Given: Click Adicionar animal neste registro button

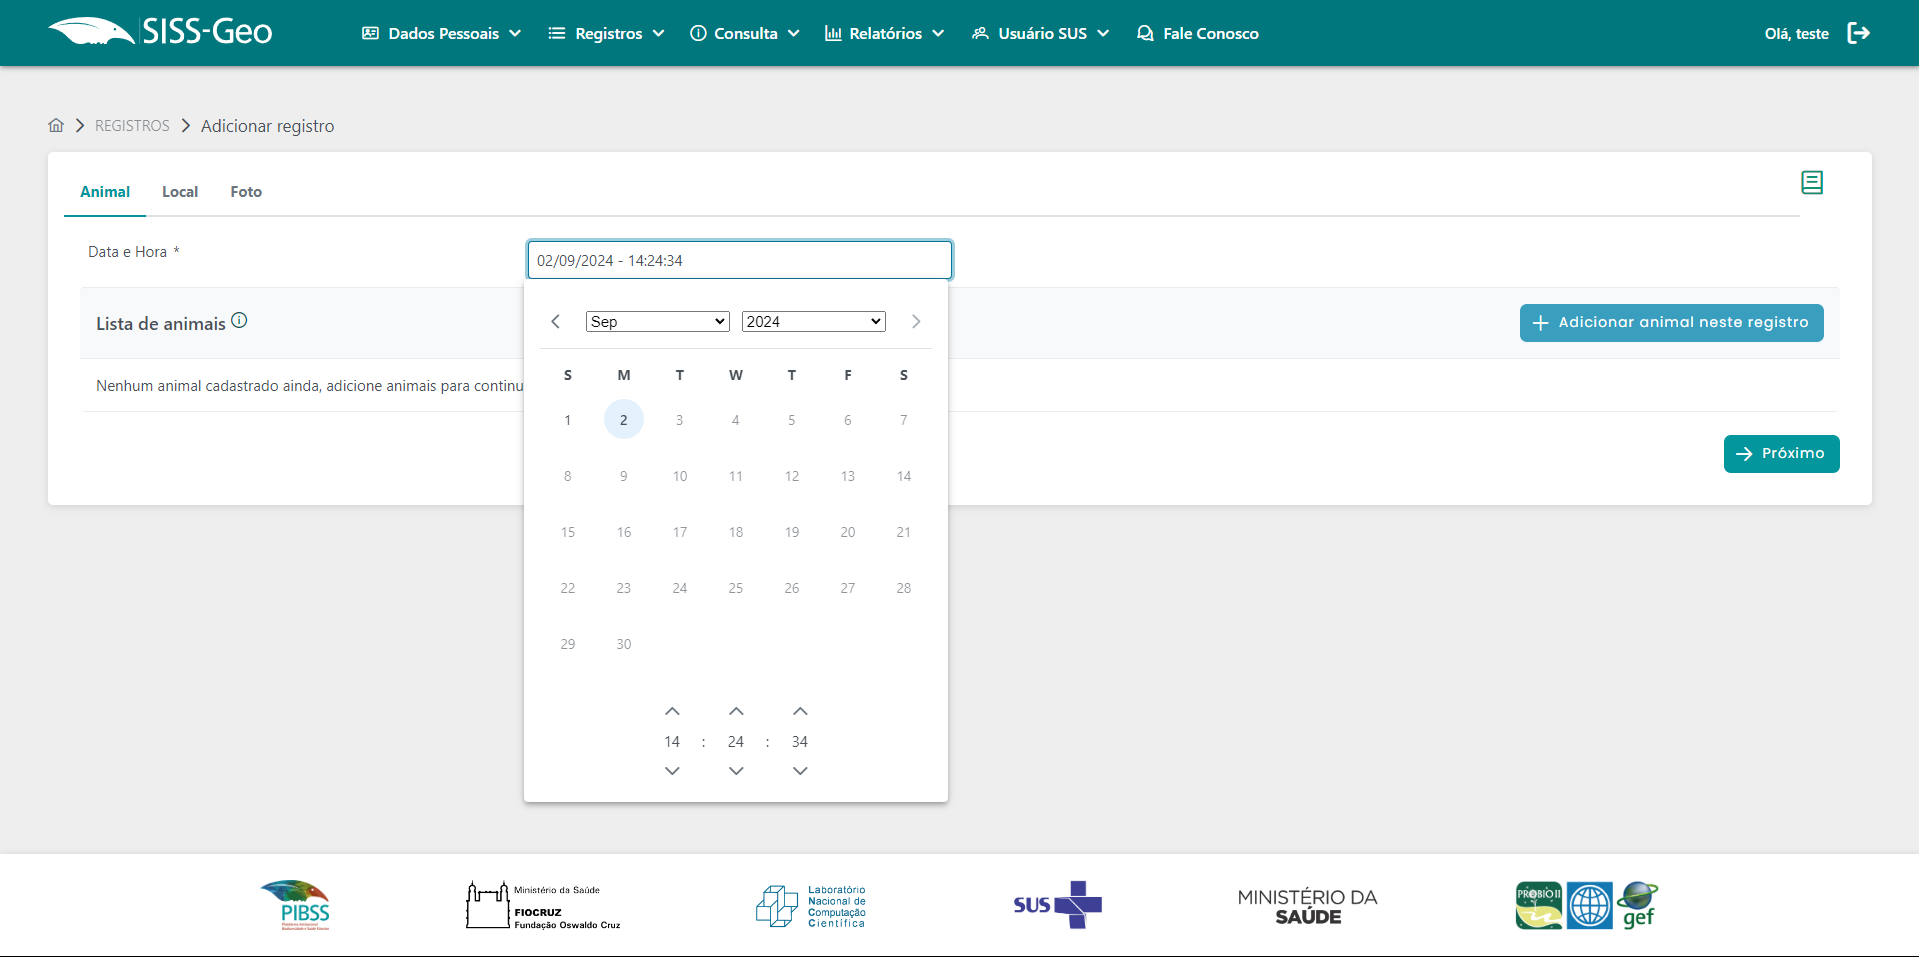Looking at the screenshot, I should (x=1672, y=323).
